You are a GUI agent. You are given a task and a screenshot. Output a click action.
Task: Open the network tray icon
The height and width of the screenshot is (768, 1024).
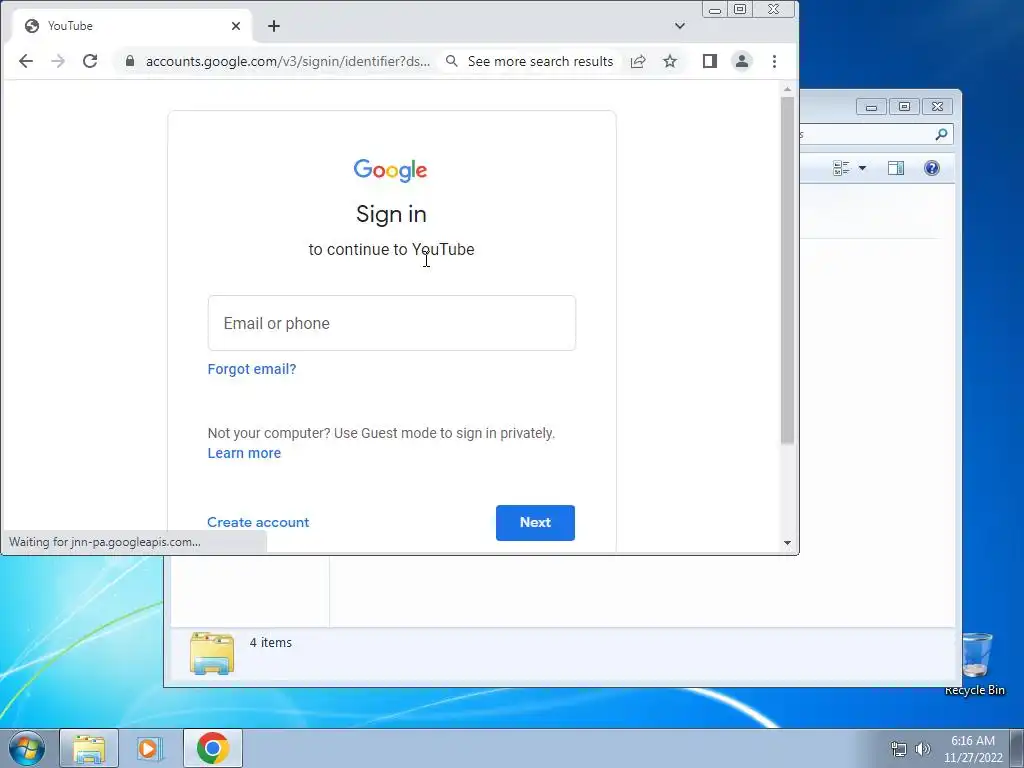899,749
